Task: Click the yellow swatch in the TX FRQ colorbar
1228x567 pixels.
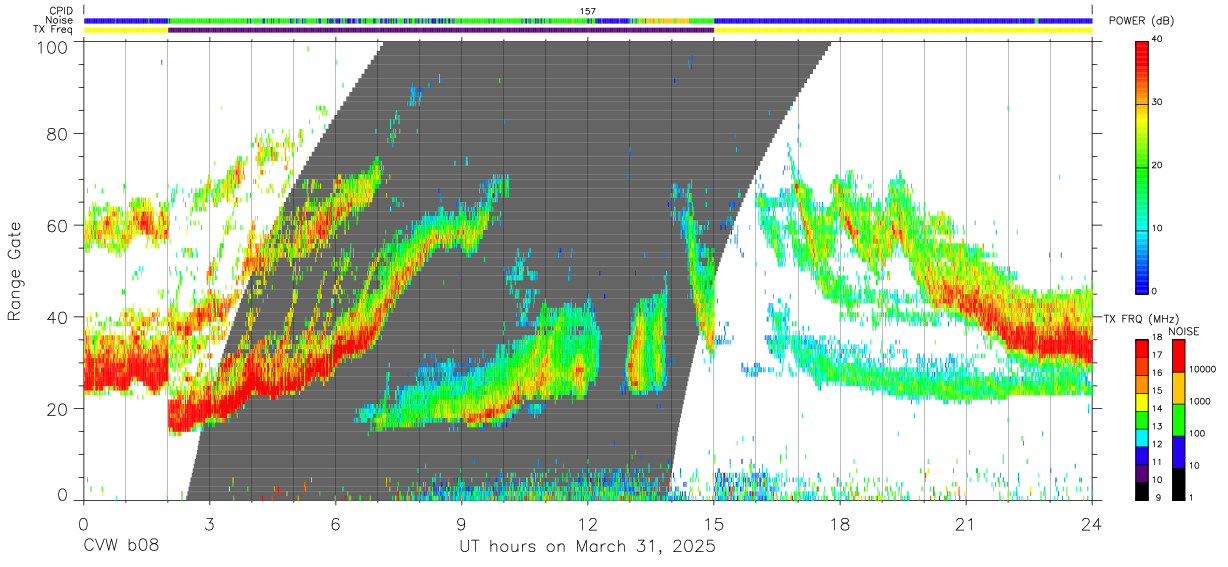Action: pos(1141,401)
